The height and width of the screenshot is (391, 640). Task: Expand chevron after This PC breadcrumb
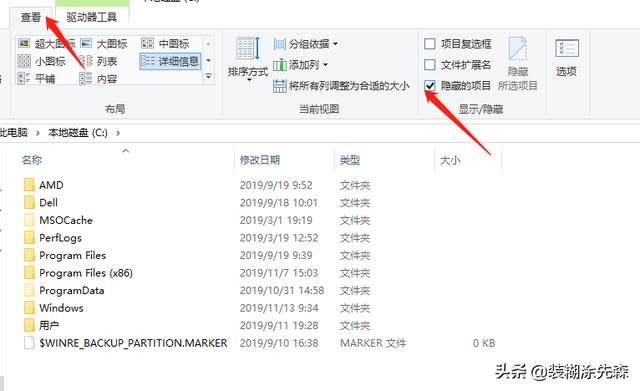pyautogui.click(x=38, y=133)
